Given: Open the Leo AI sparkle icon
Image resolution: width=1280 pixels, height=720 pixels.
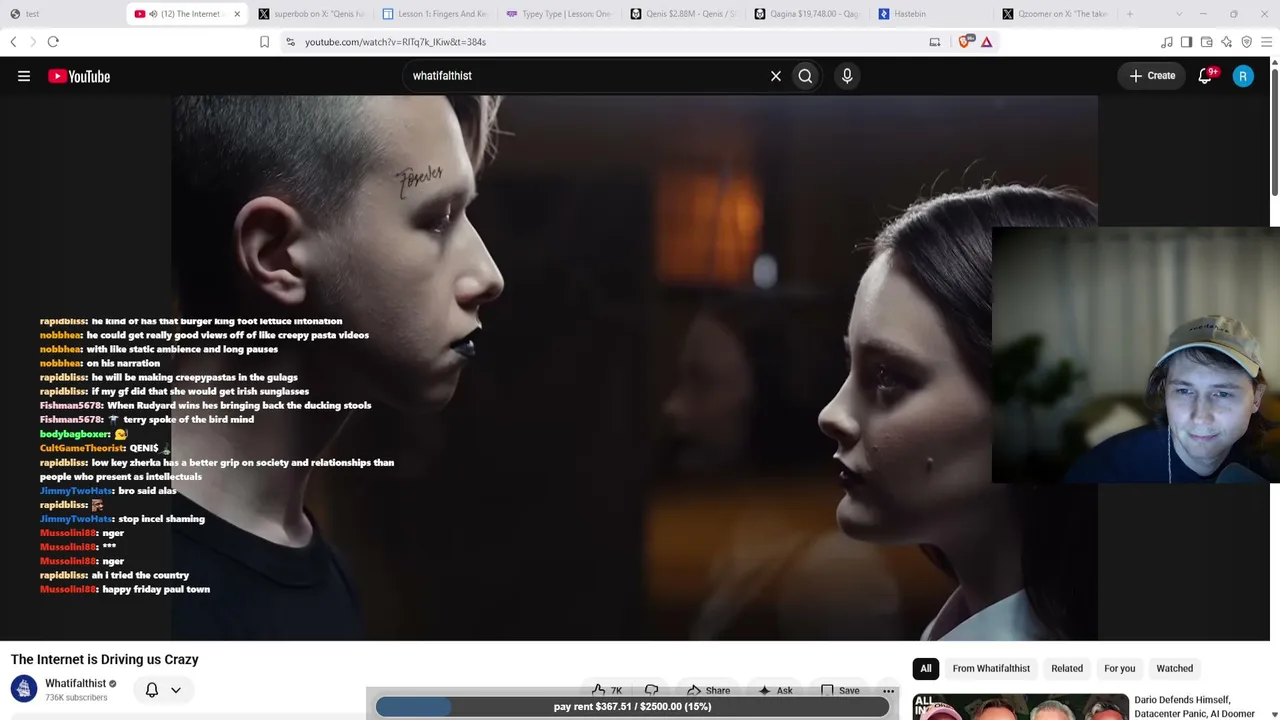Looking at the screenshot, I should 1227,42.
